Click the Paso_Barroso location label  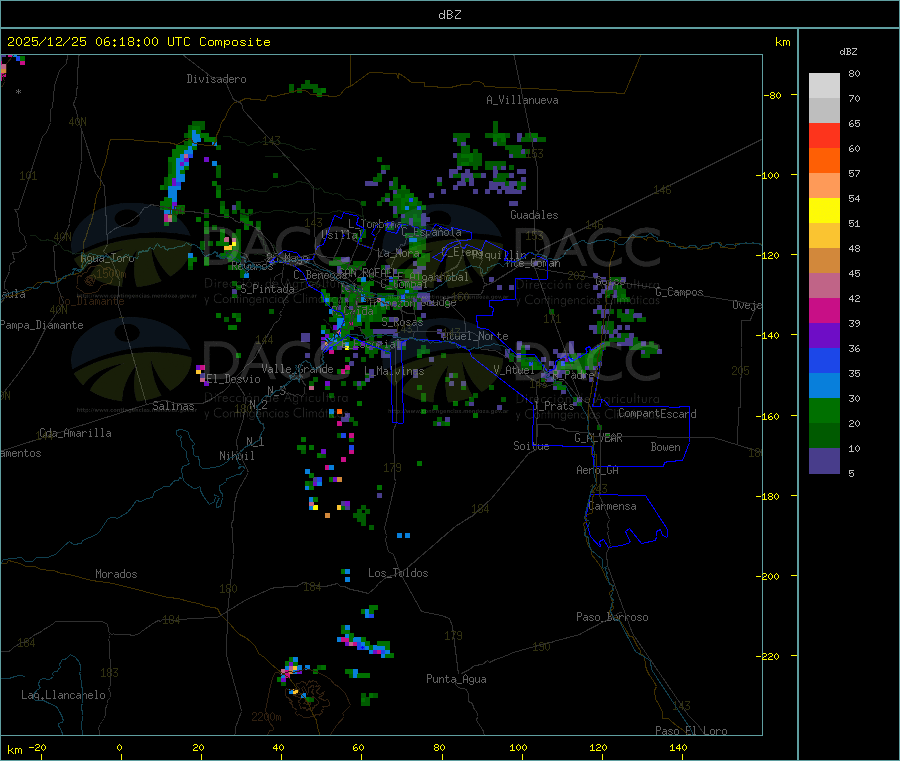(x=612, y=617)
